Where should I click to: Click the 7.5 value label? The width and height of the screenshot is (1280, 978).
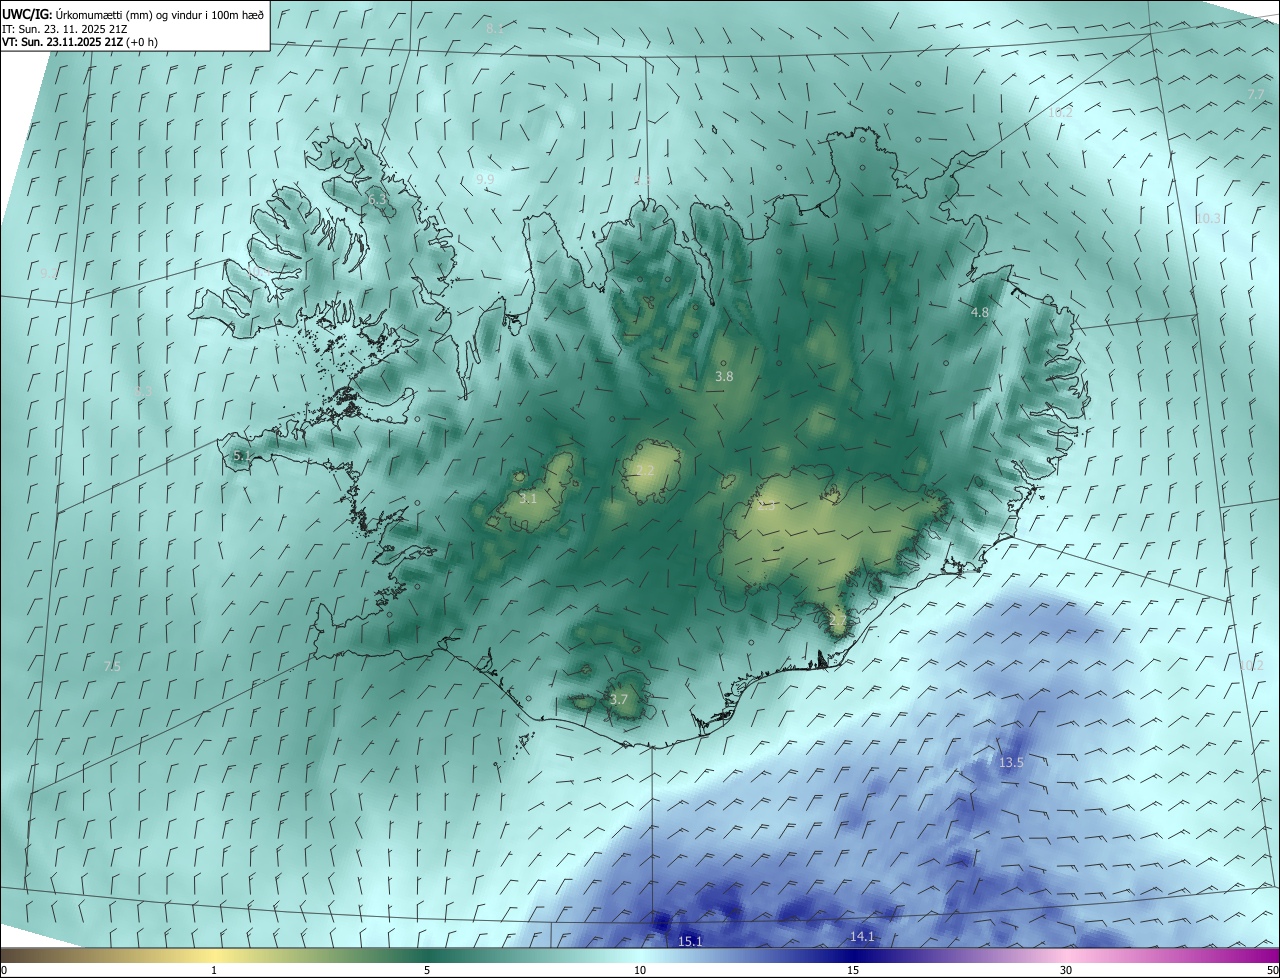pos(112,666)
